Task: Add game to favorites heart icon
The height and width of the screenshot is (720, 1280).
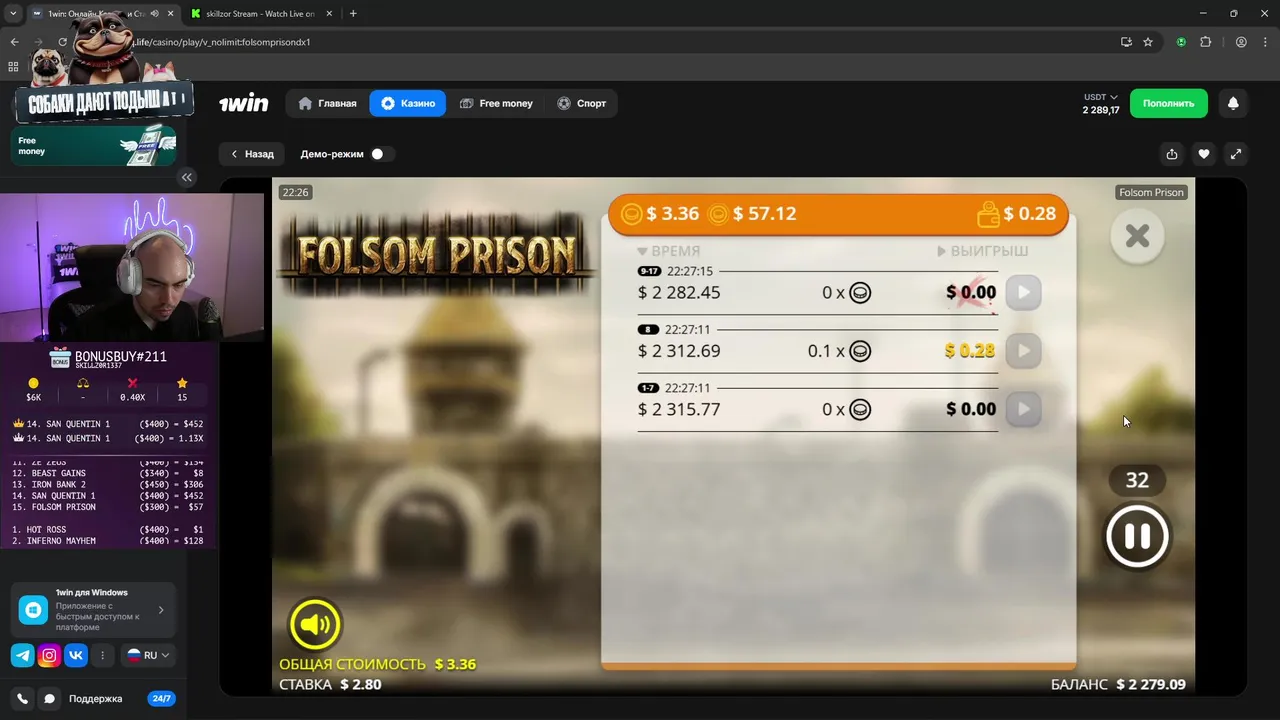Action: click(x=1204, y=154)
